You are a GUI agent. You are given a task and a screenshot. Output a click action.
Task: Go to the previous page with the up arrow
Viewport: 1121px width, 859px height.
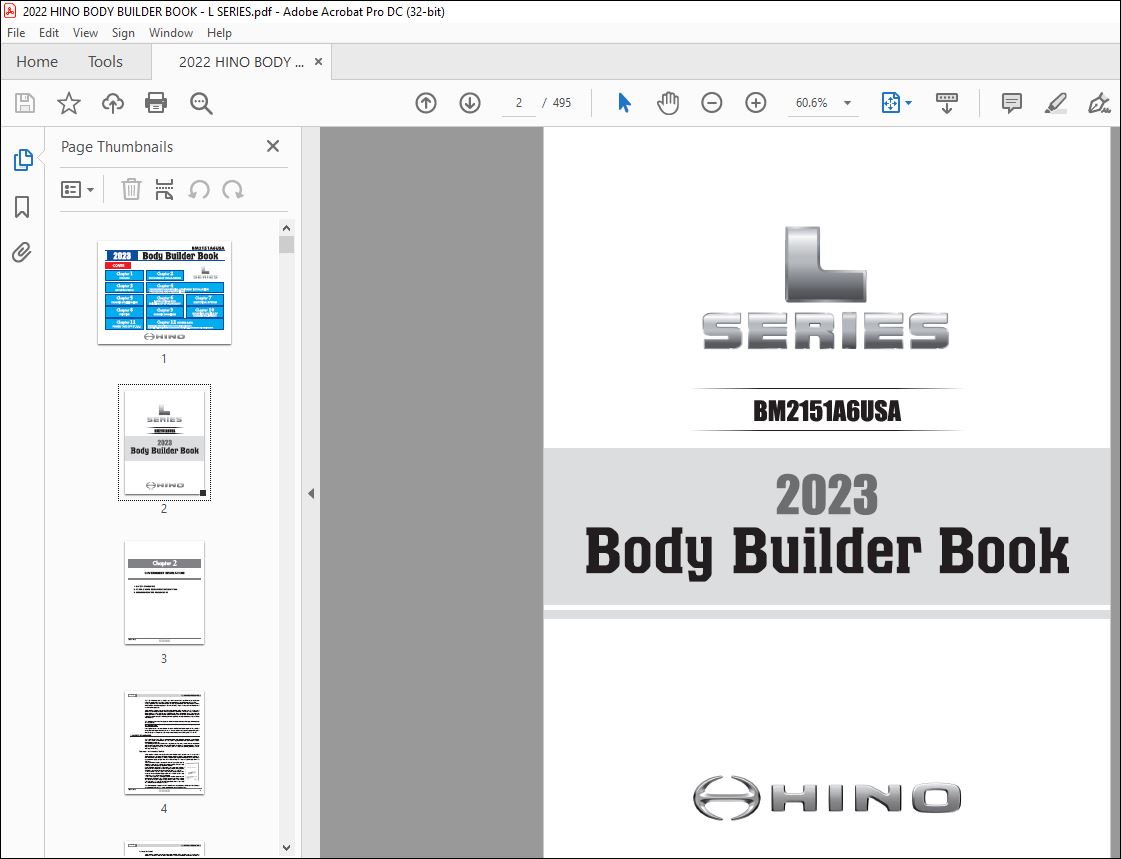click(426, 103)
